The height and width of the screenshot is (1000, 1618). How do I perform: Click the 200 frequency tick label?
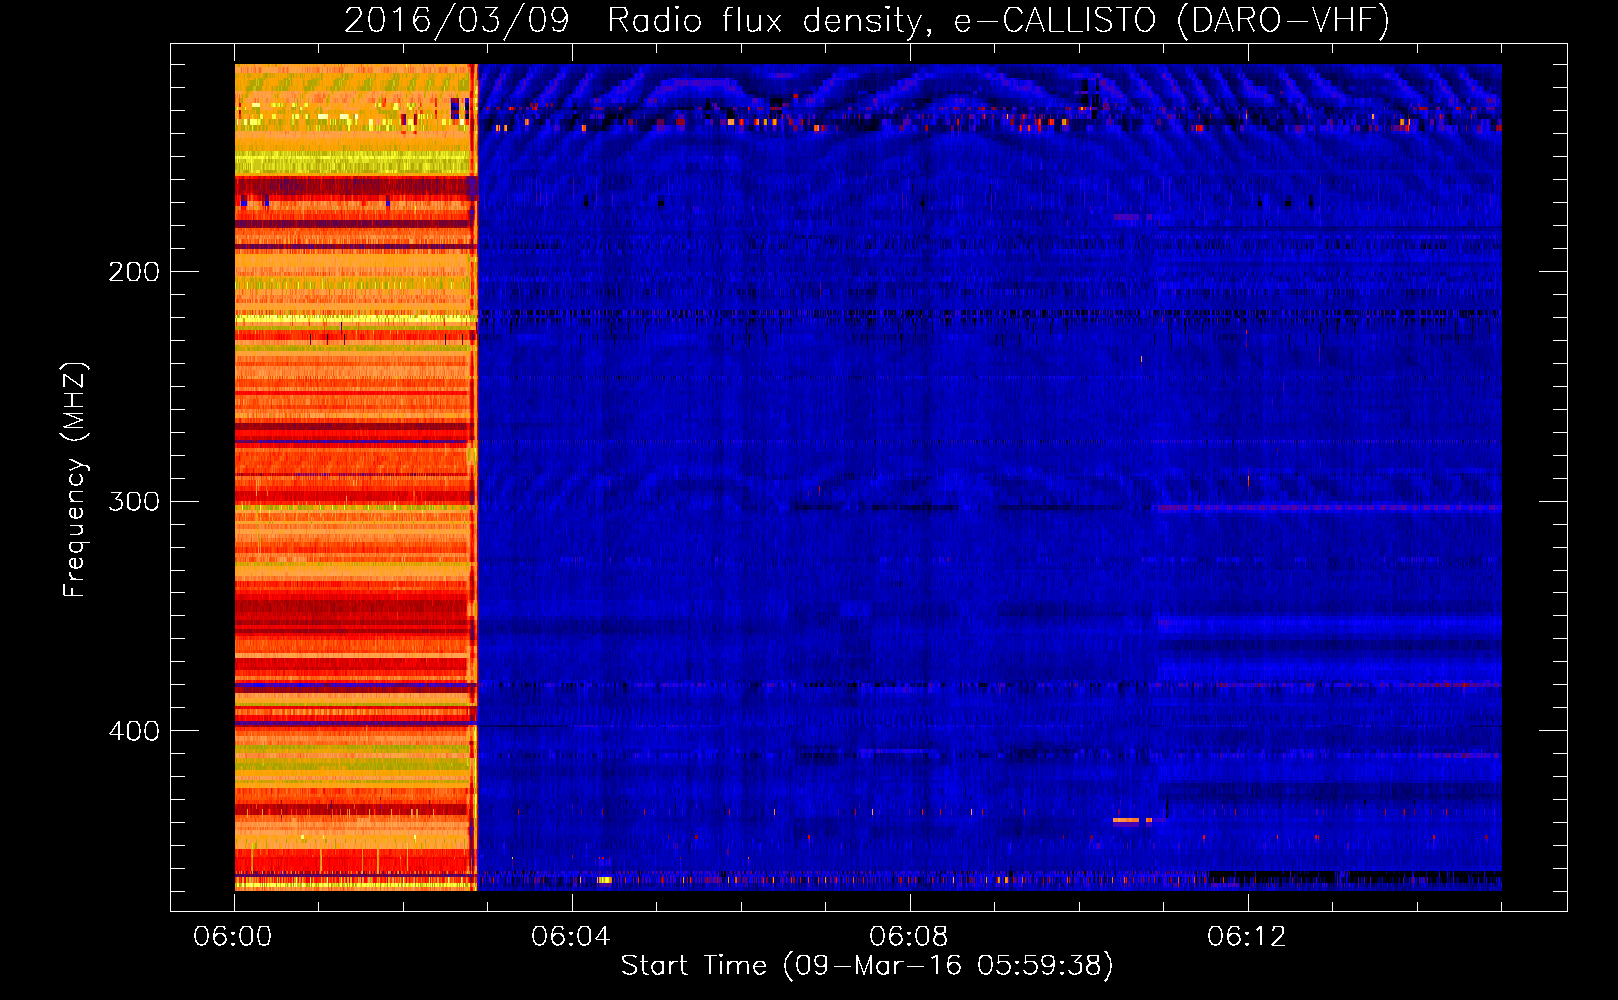[x=134, y=272]
